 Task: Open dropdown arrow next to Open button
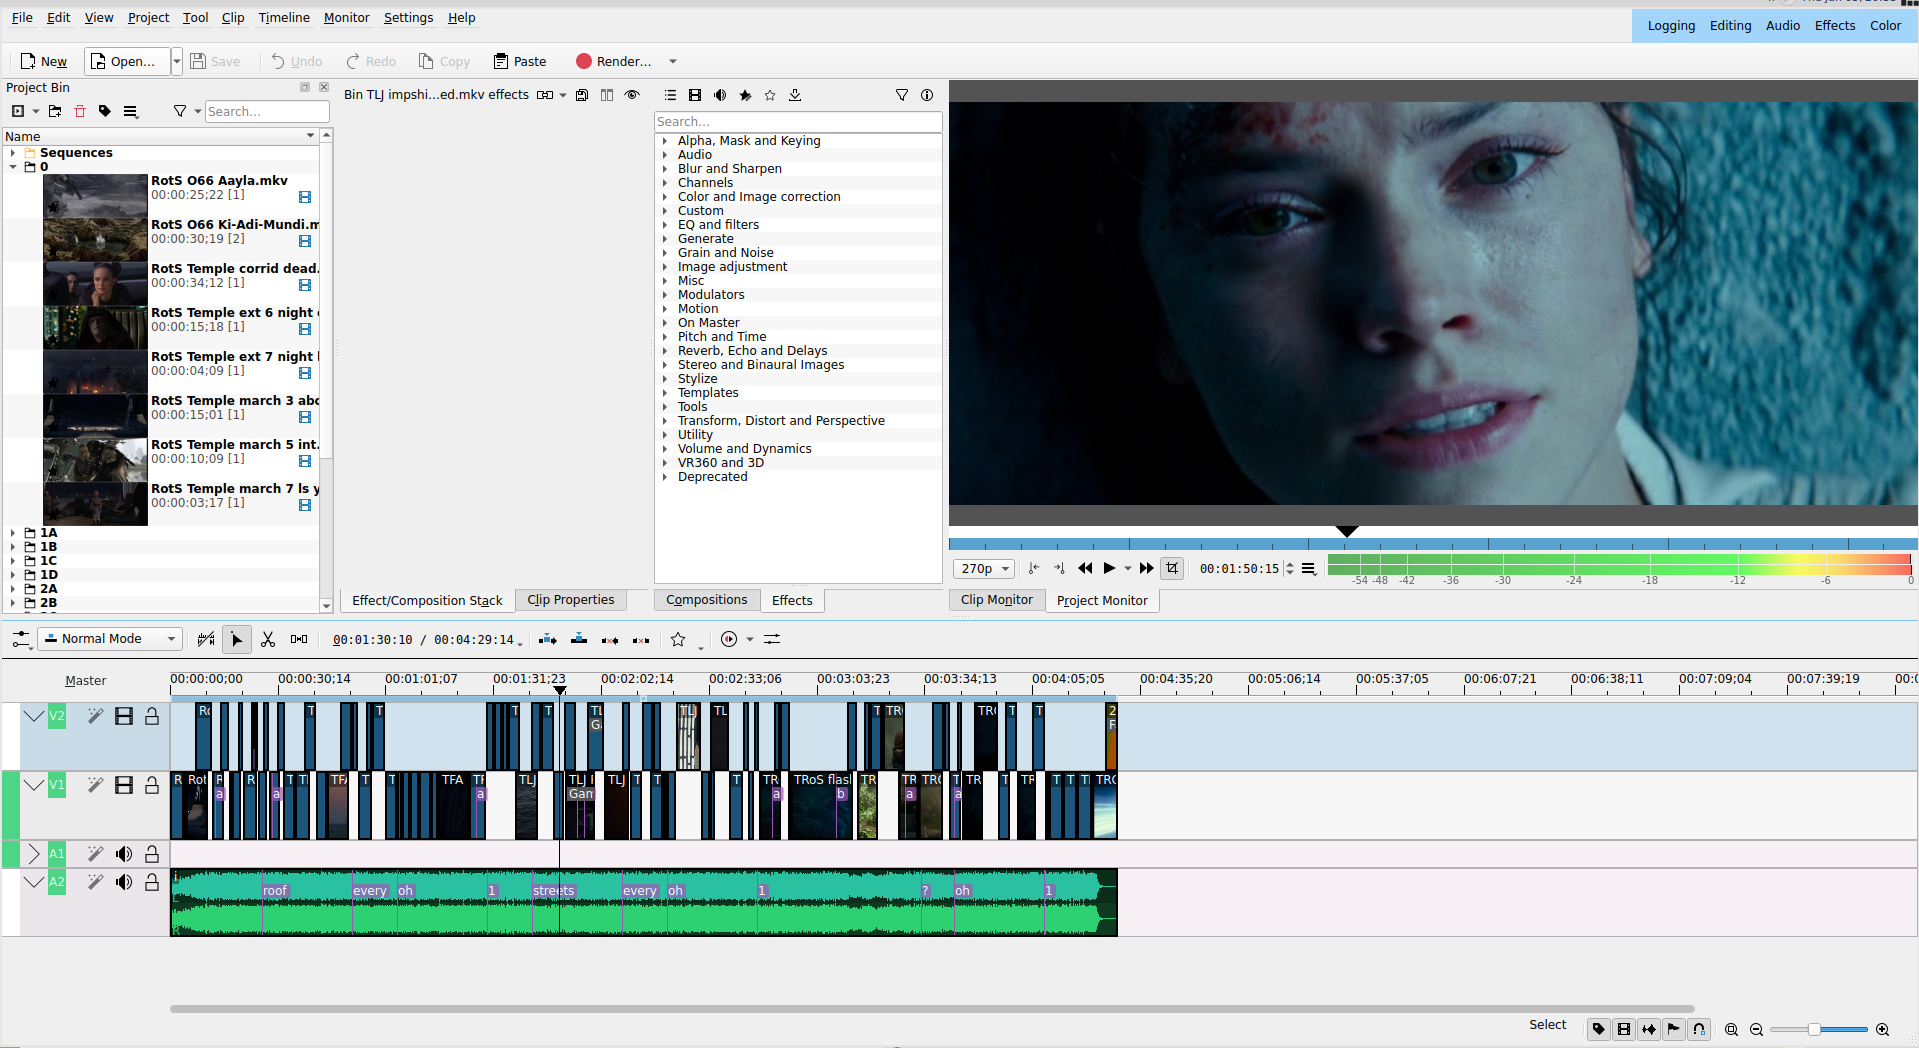tap(177, 61)
